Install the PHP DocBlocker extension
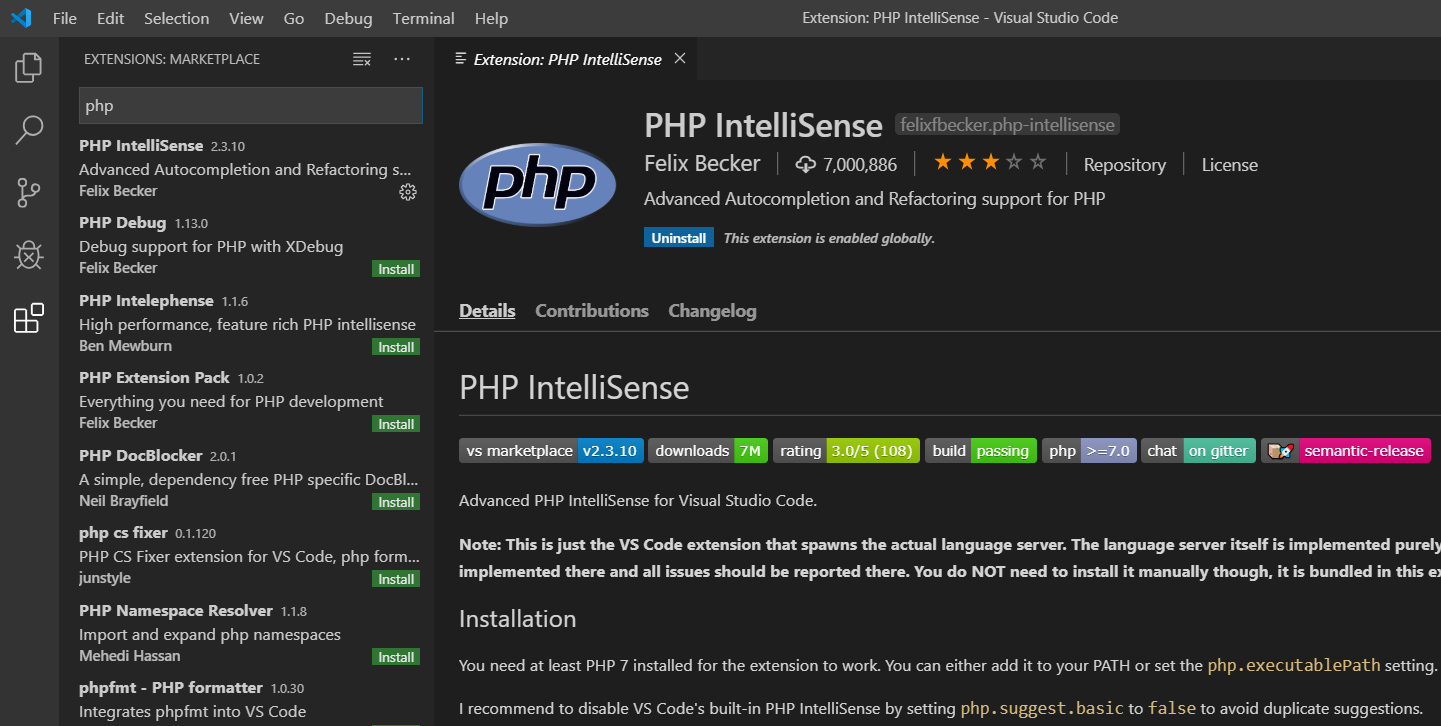This screenshot has height=726, width=1441. click(x=396, y=502)
